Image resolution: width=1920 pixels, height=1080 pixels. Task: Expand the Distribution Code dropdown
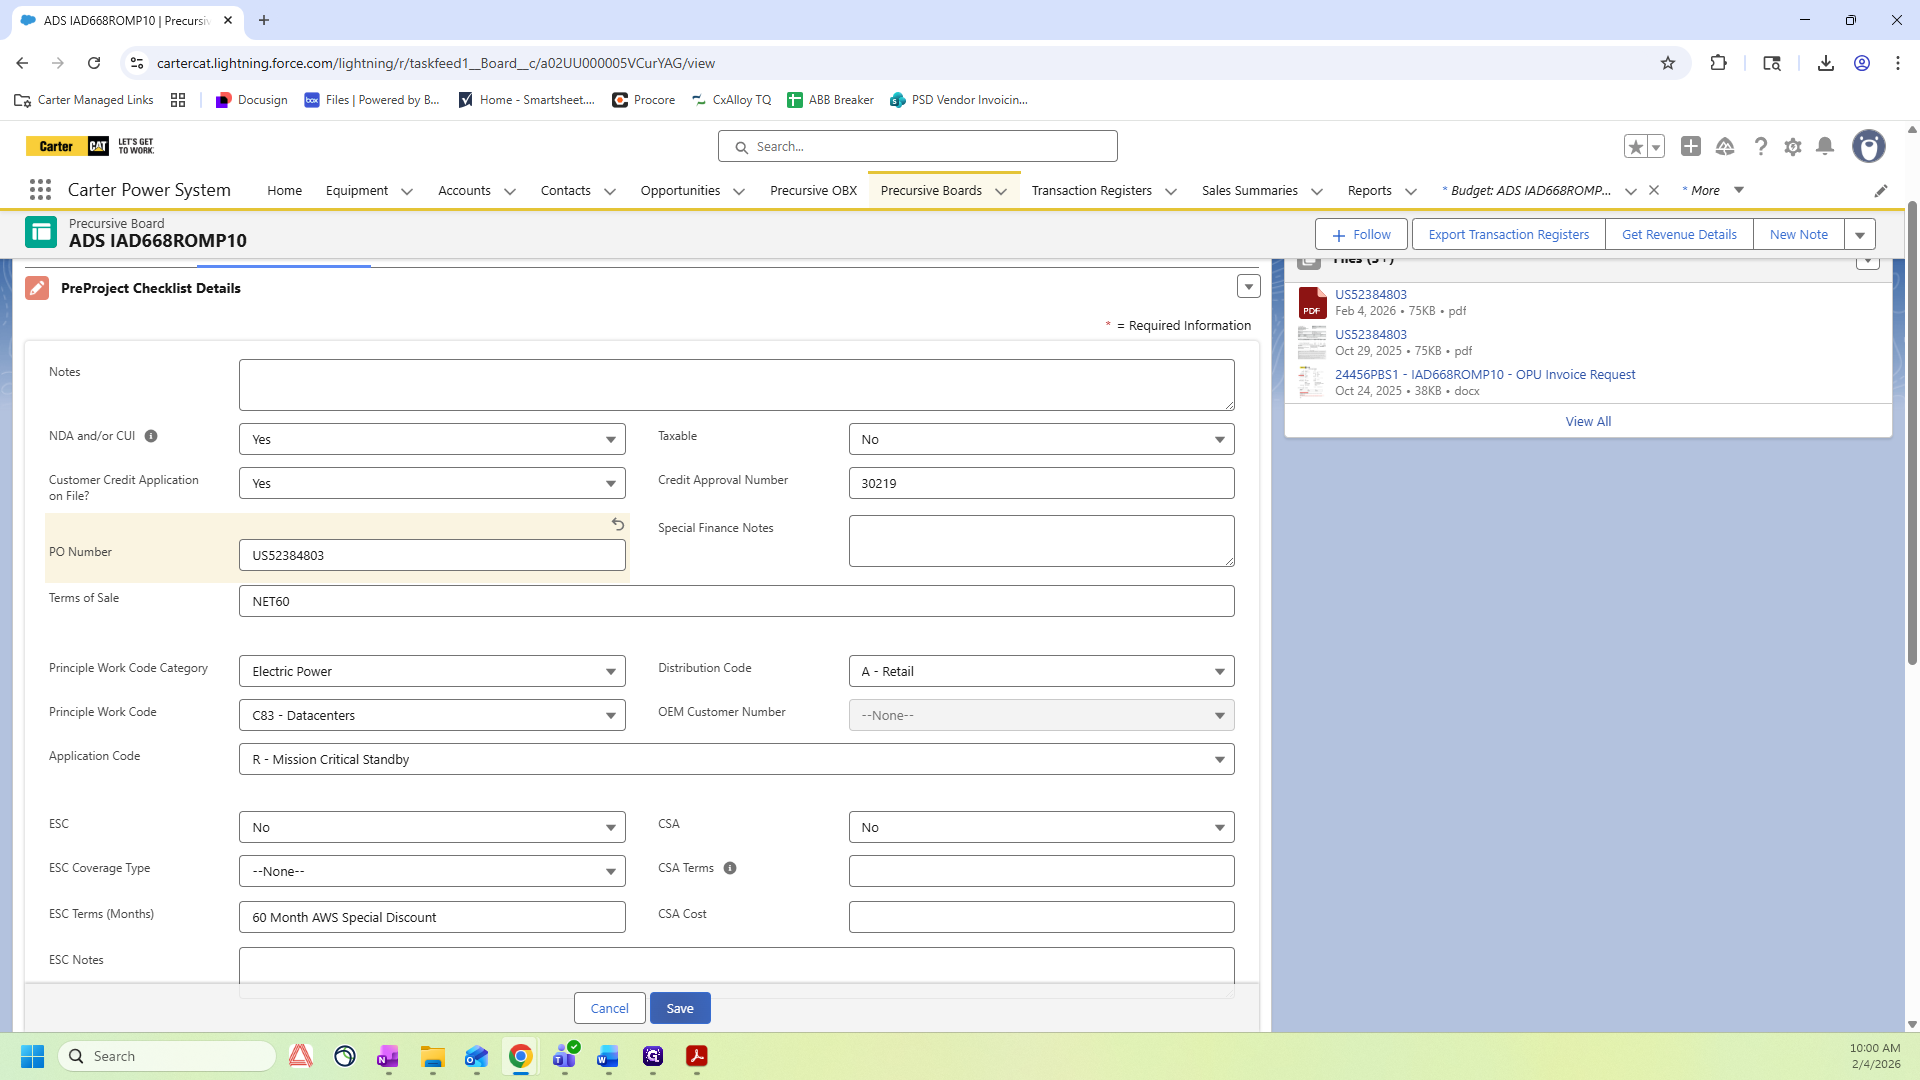pyautogui.click(x=1041, y=671)
